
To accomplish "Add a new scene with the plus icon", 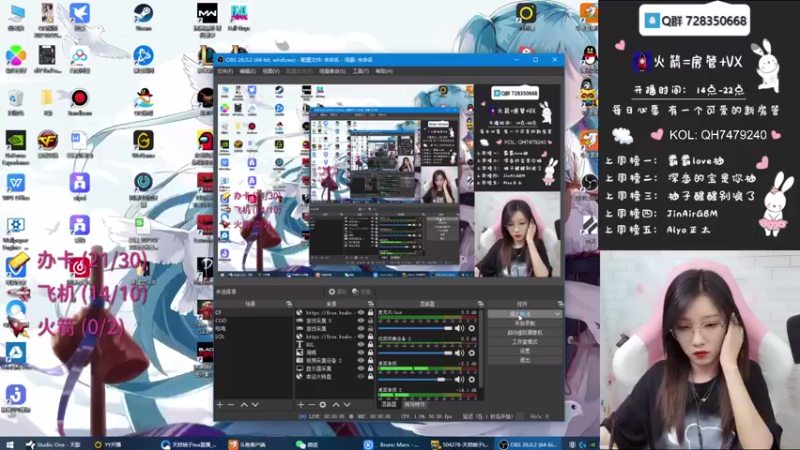I will click(220, 405).
